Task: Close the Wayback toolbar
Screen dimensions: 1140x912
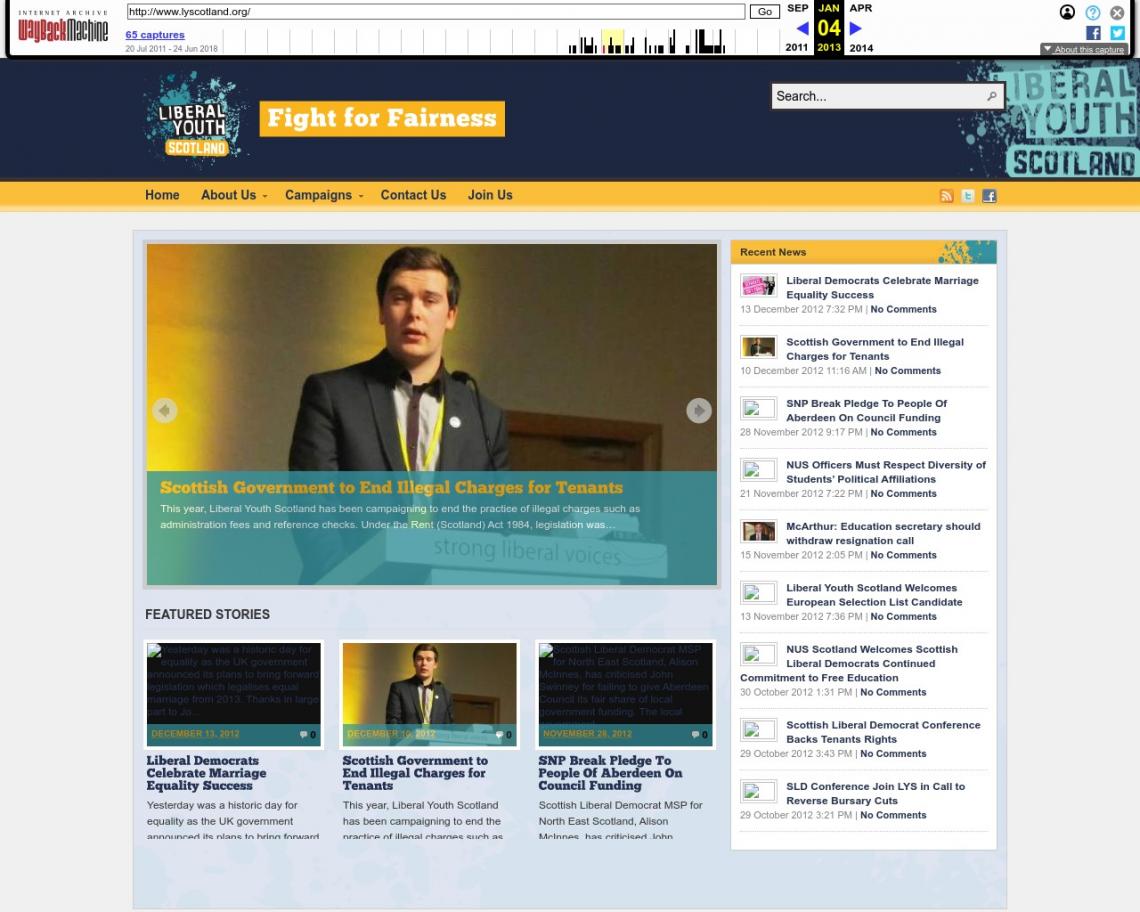Action: pyautogui.click(x=1117, y=12)
